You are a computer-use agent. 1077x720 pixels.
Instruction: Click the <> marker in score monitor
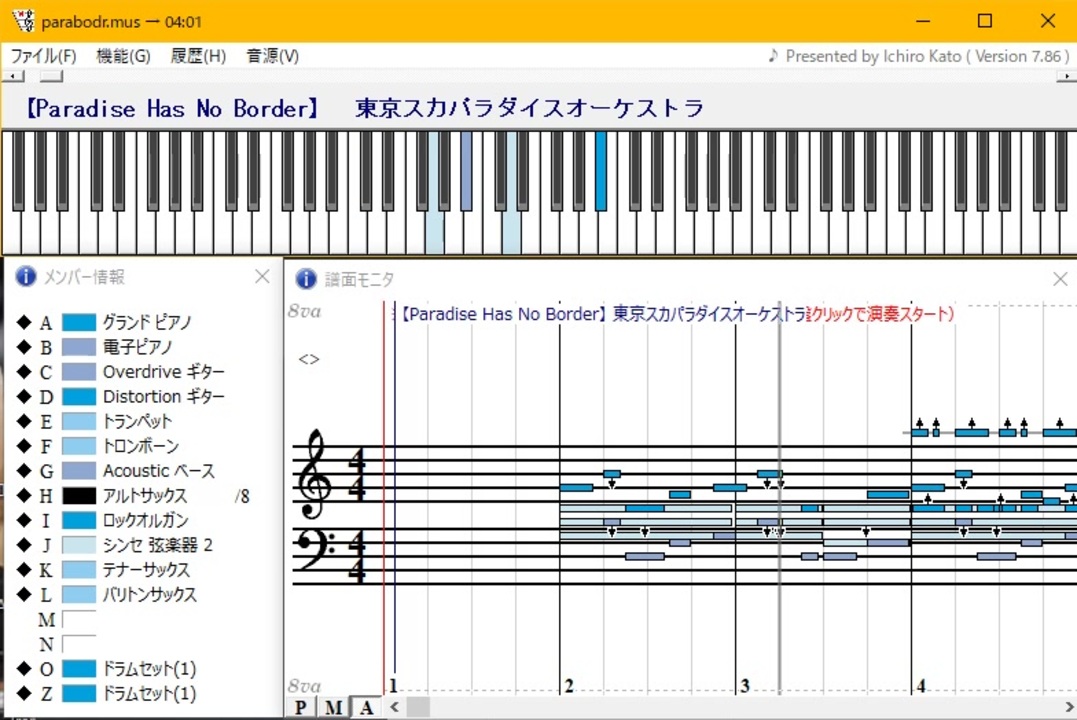(x=309, y=359)
